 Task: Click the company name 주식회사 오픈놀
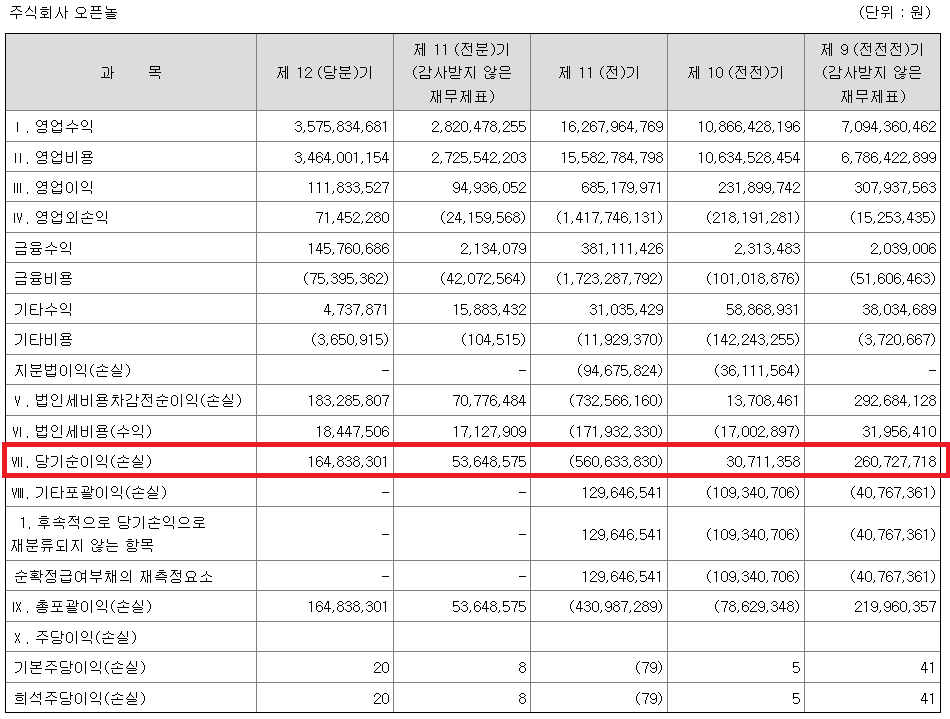(63, 12)
